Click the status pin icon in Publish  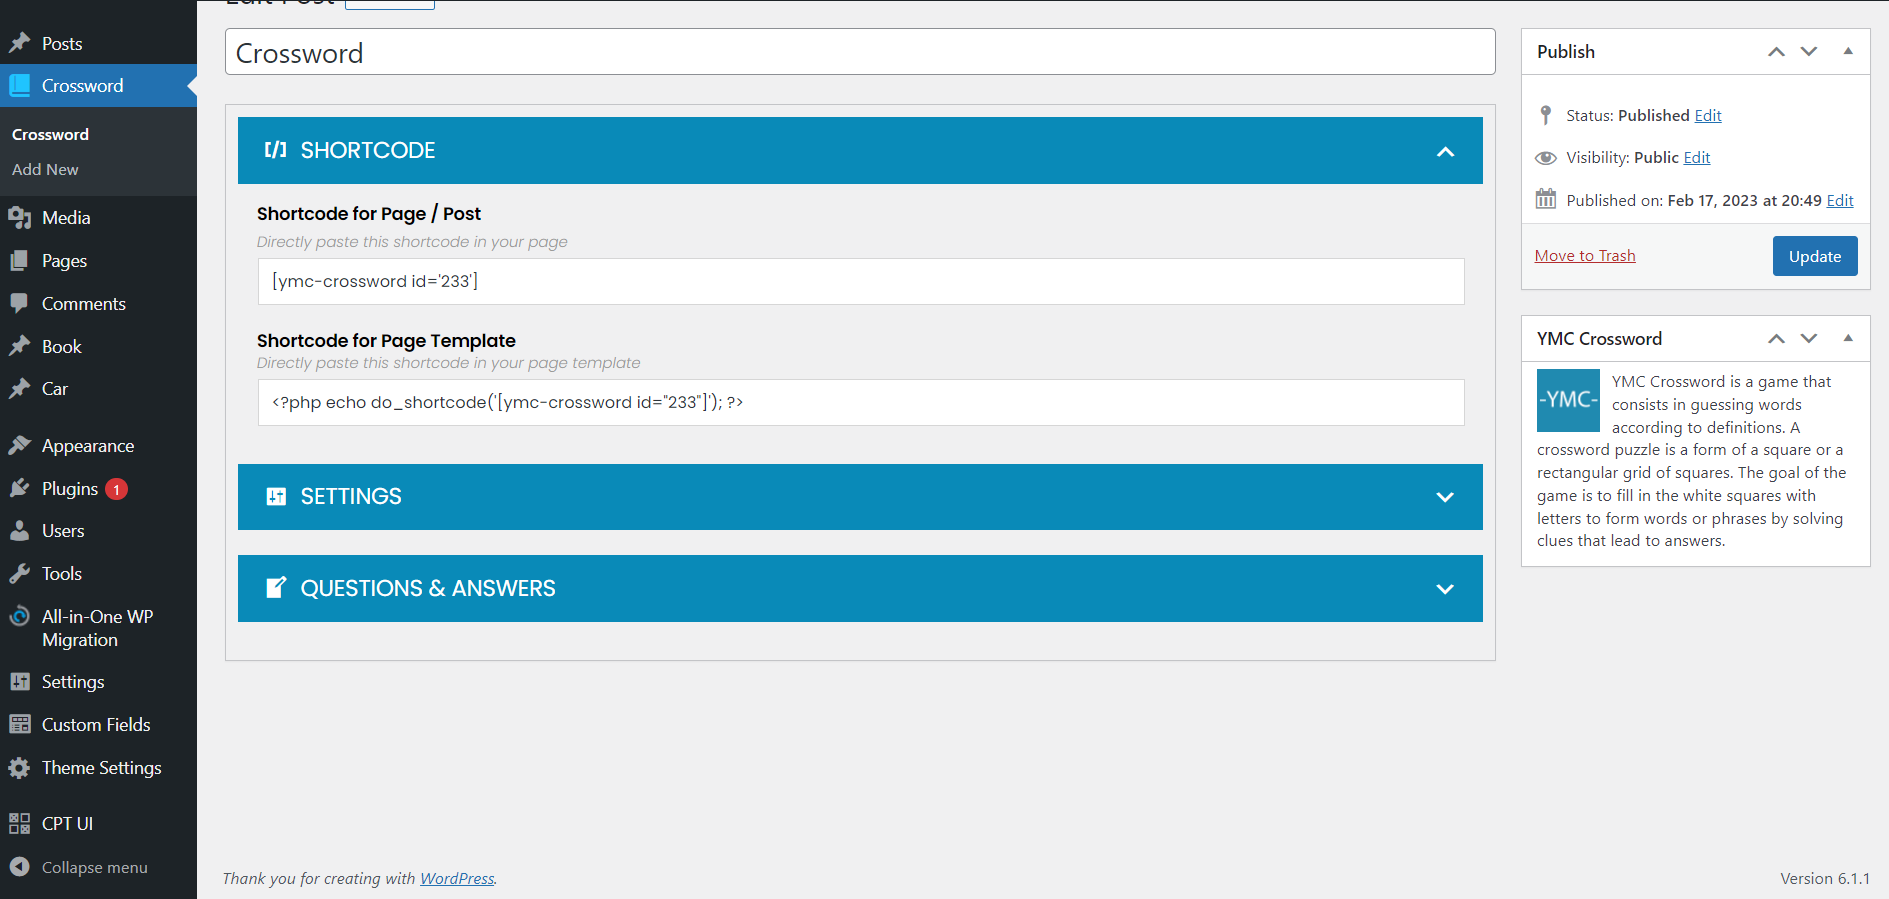point(1546,115)
